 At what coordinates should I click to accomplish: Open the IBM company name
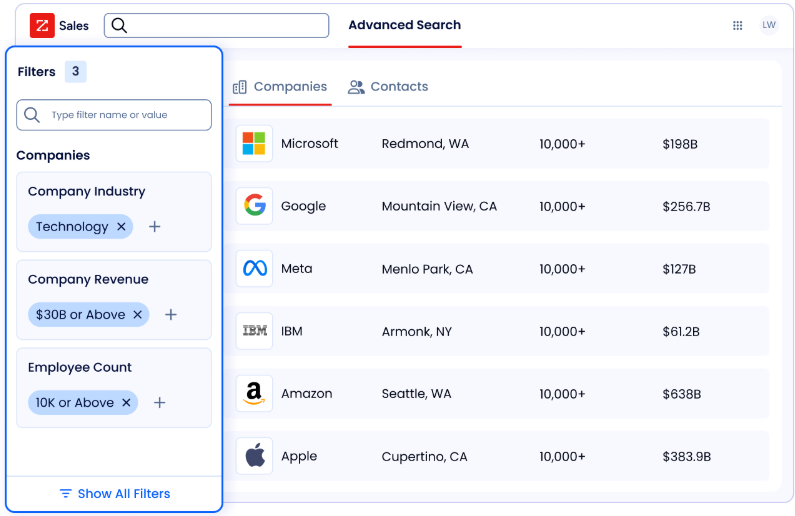point(292,331)
